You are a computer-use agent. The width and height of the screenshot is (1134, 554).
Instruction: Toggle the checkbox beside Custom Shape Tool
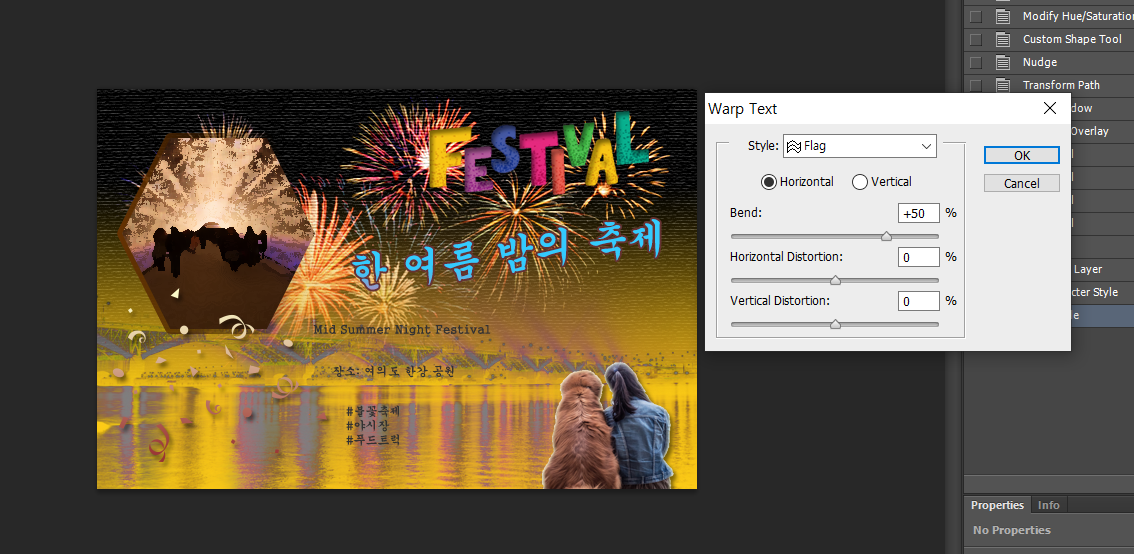[976, 40]
